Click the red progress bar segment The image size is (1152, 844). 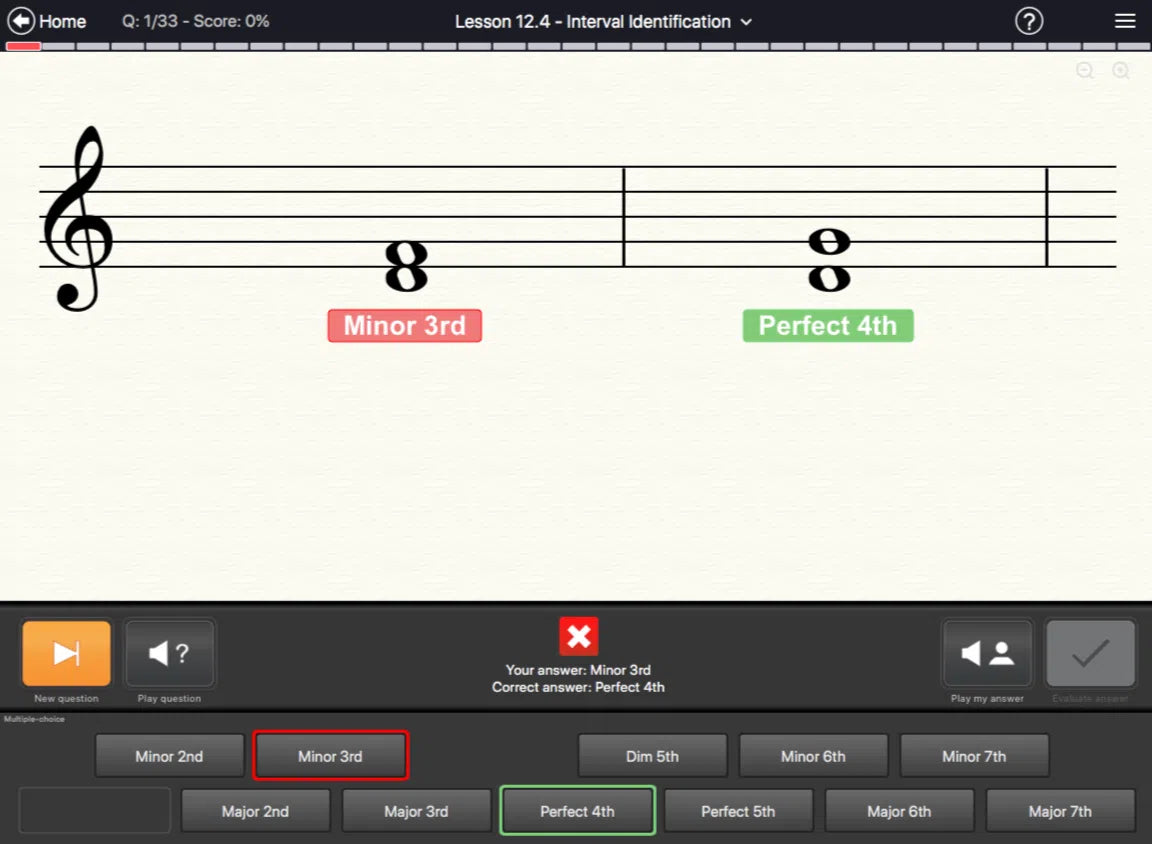coord(22,44)
